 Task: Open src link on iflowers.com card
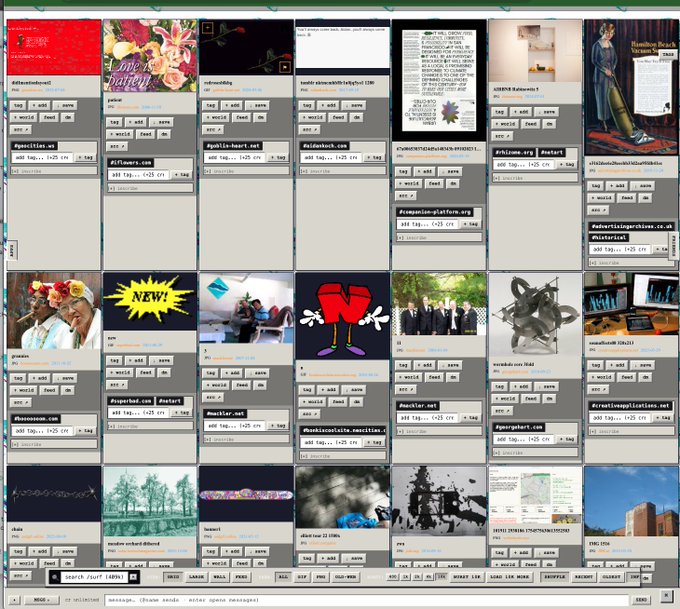pos(116,146)
